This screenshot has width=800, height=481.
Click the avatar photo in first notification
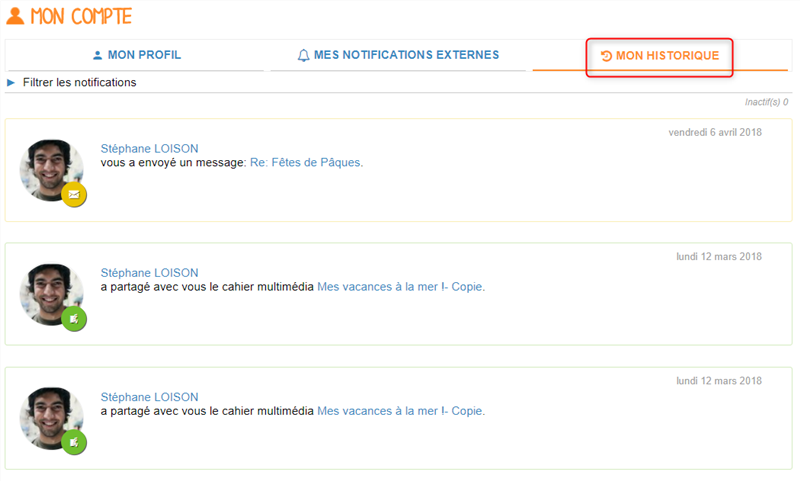[51, 170]
